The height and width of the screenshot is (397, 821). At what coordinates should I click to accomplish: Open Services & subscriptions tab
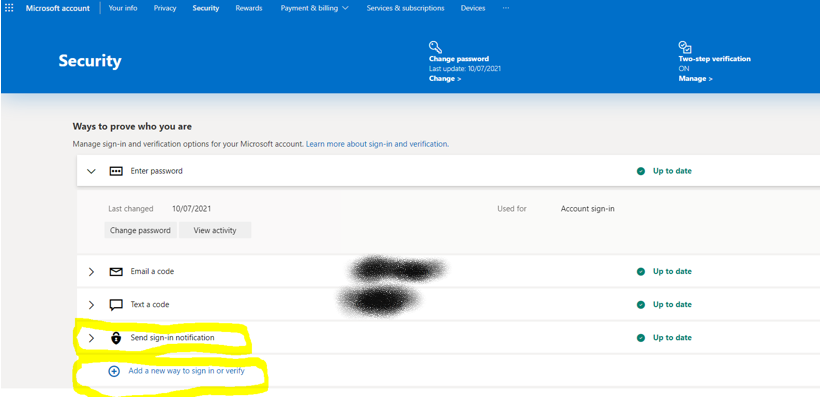[405, 8]
